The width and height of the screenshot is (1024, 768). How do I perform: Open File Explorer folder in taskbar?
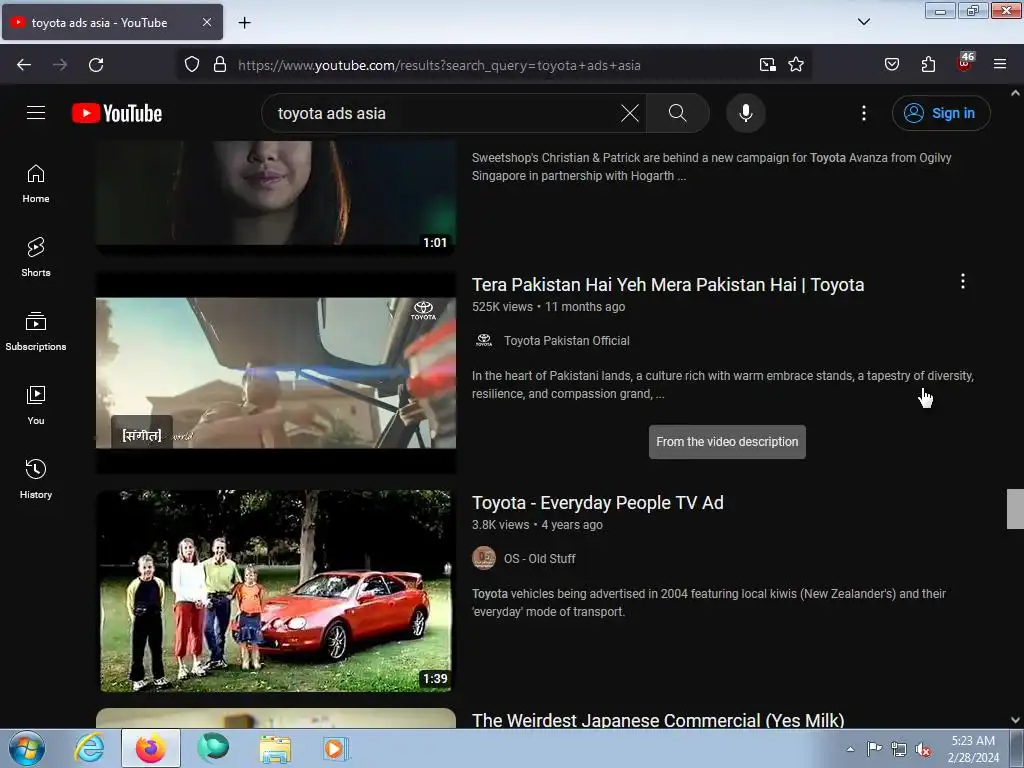(275, 748)
